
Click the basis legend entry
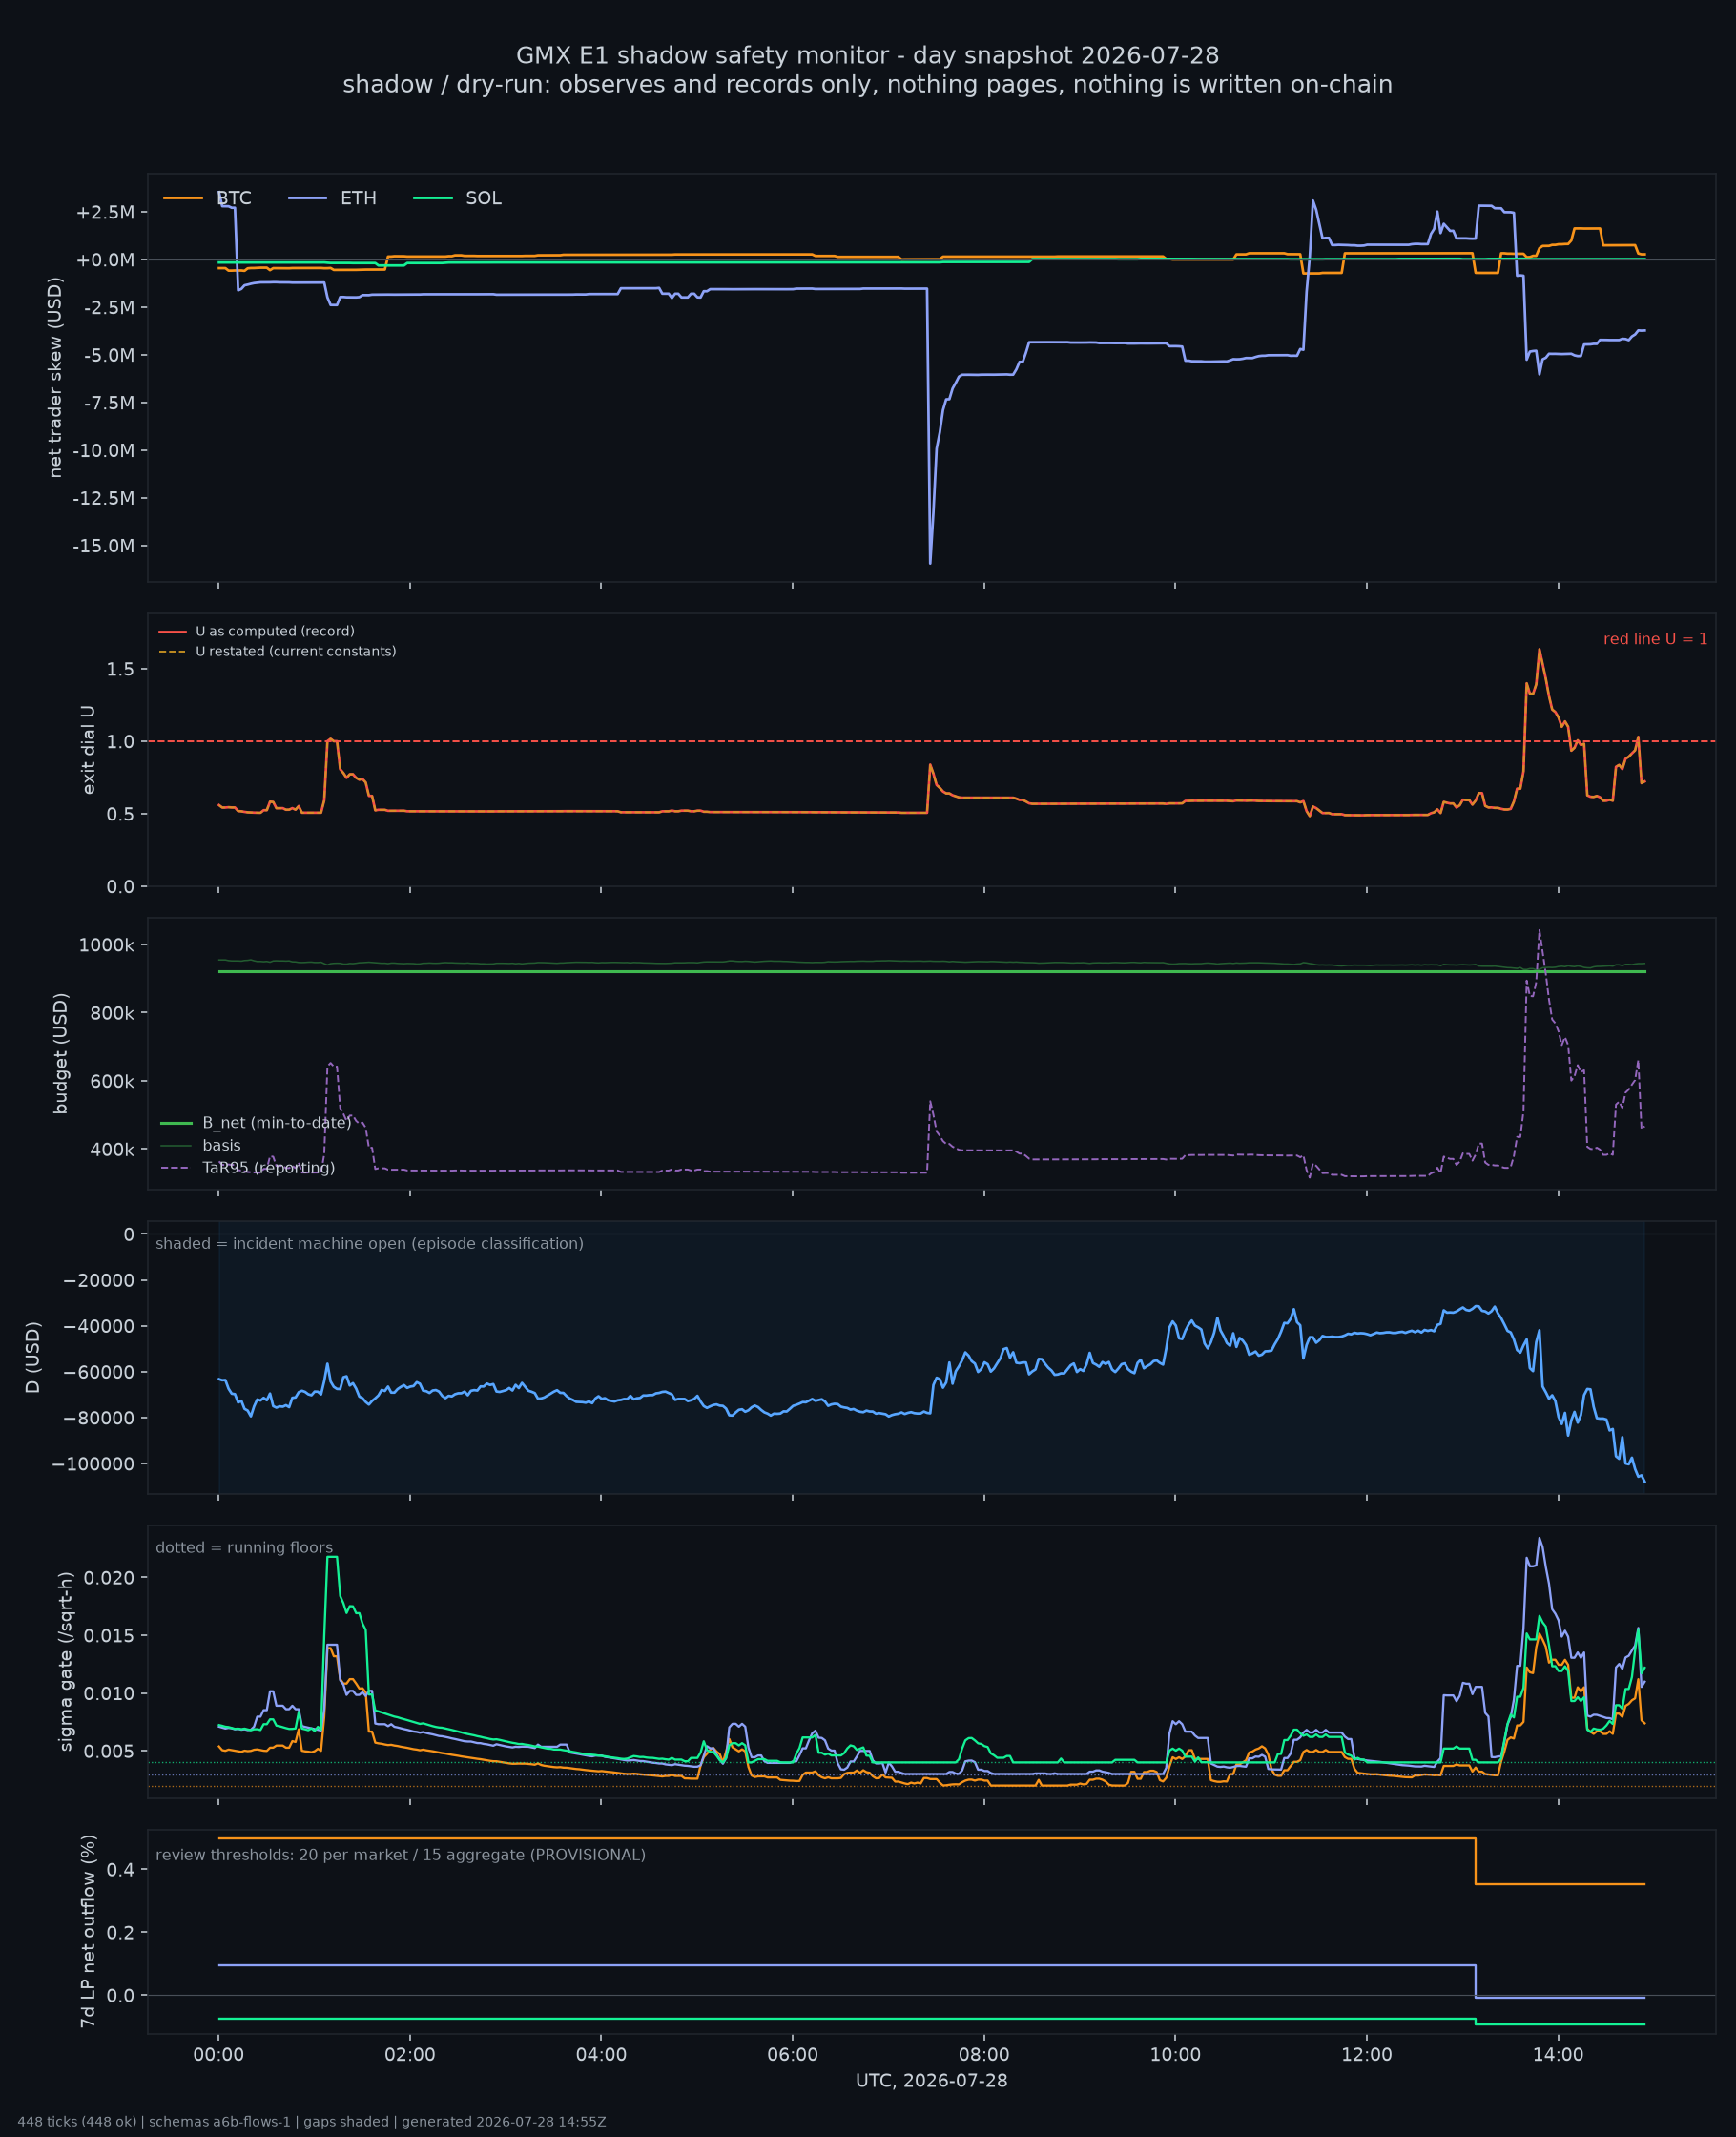coord(201,1145)
